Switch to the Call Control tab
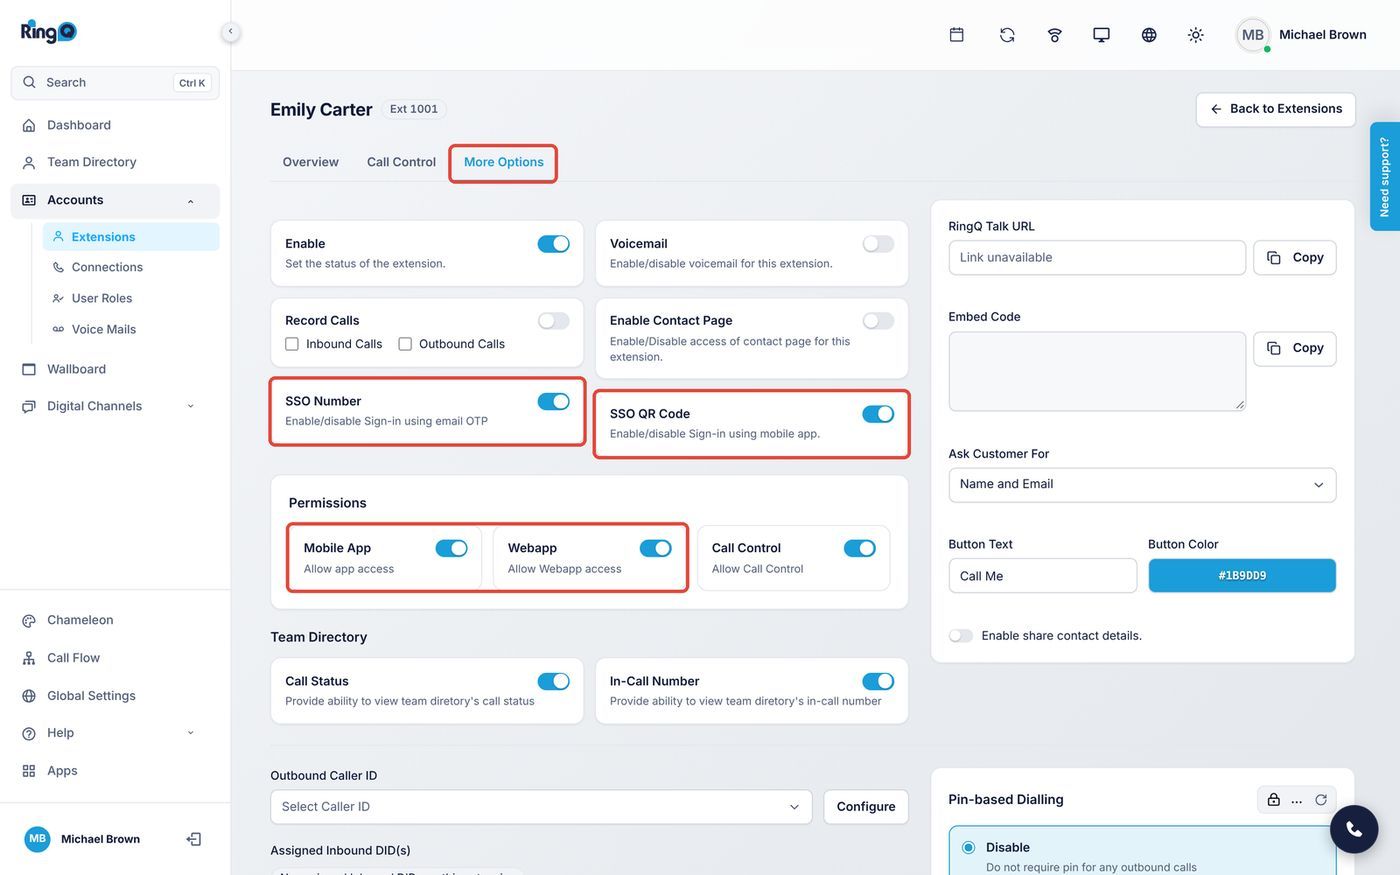The width and height of the screenshot is (1400, 875). [401, 162]
